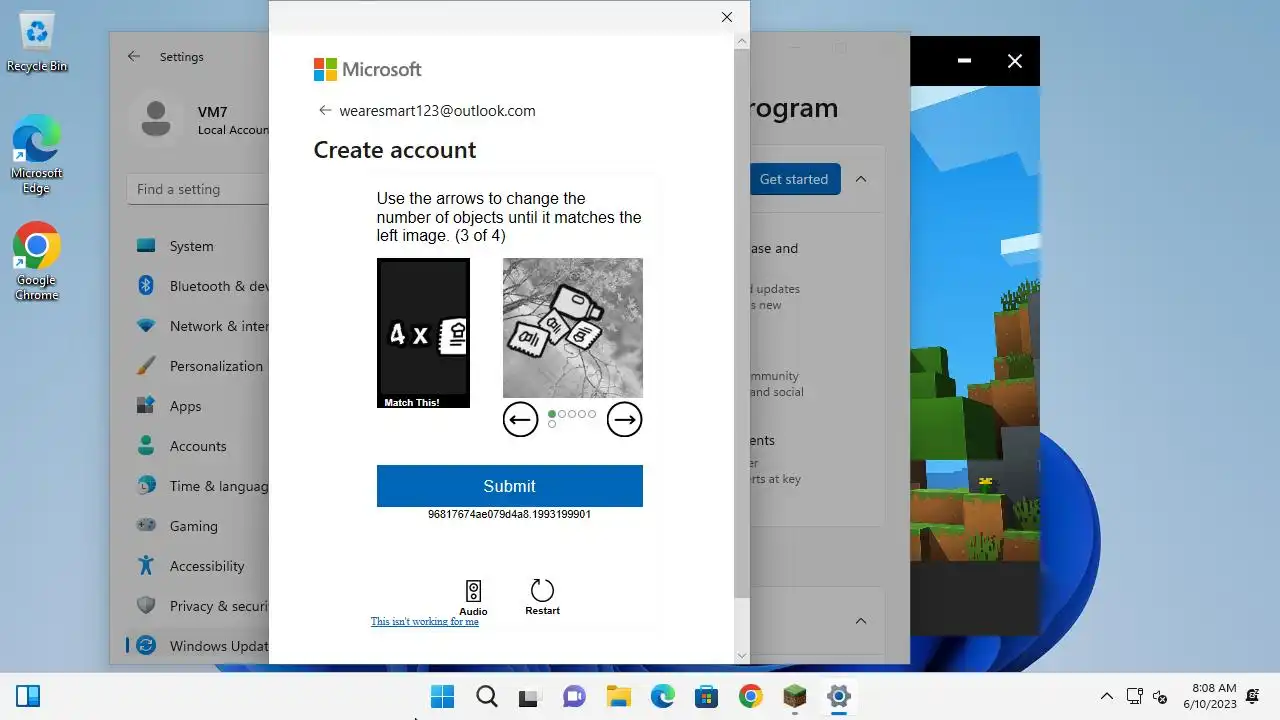
Task: Open Personalization settings
Action: pos(200,366)
